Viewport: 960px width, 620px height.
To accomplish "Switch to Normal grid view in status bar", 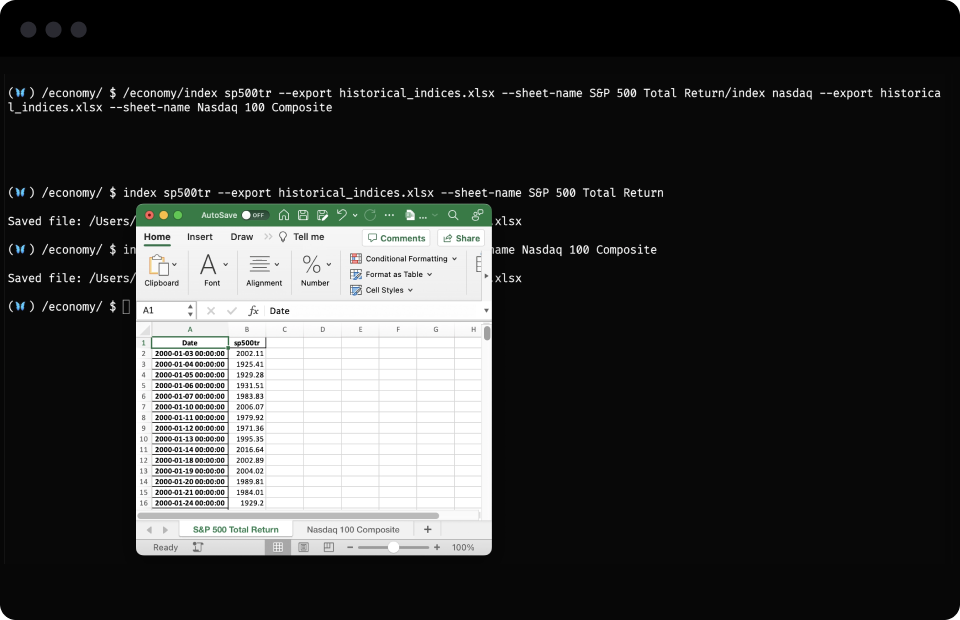I will coord(278,548).
